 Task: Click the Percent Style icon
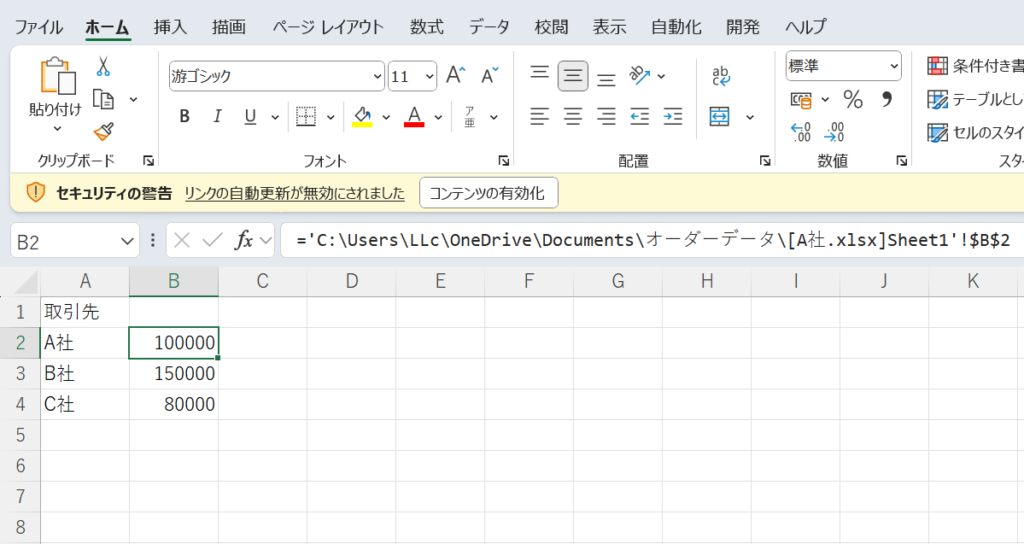[853, 99]
